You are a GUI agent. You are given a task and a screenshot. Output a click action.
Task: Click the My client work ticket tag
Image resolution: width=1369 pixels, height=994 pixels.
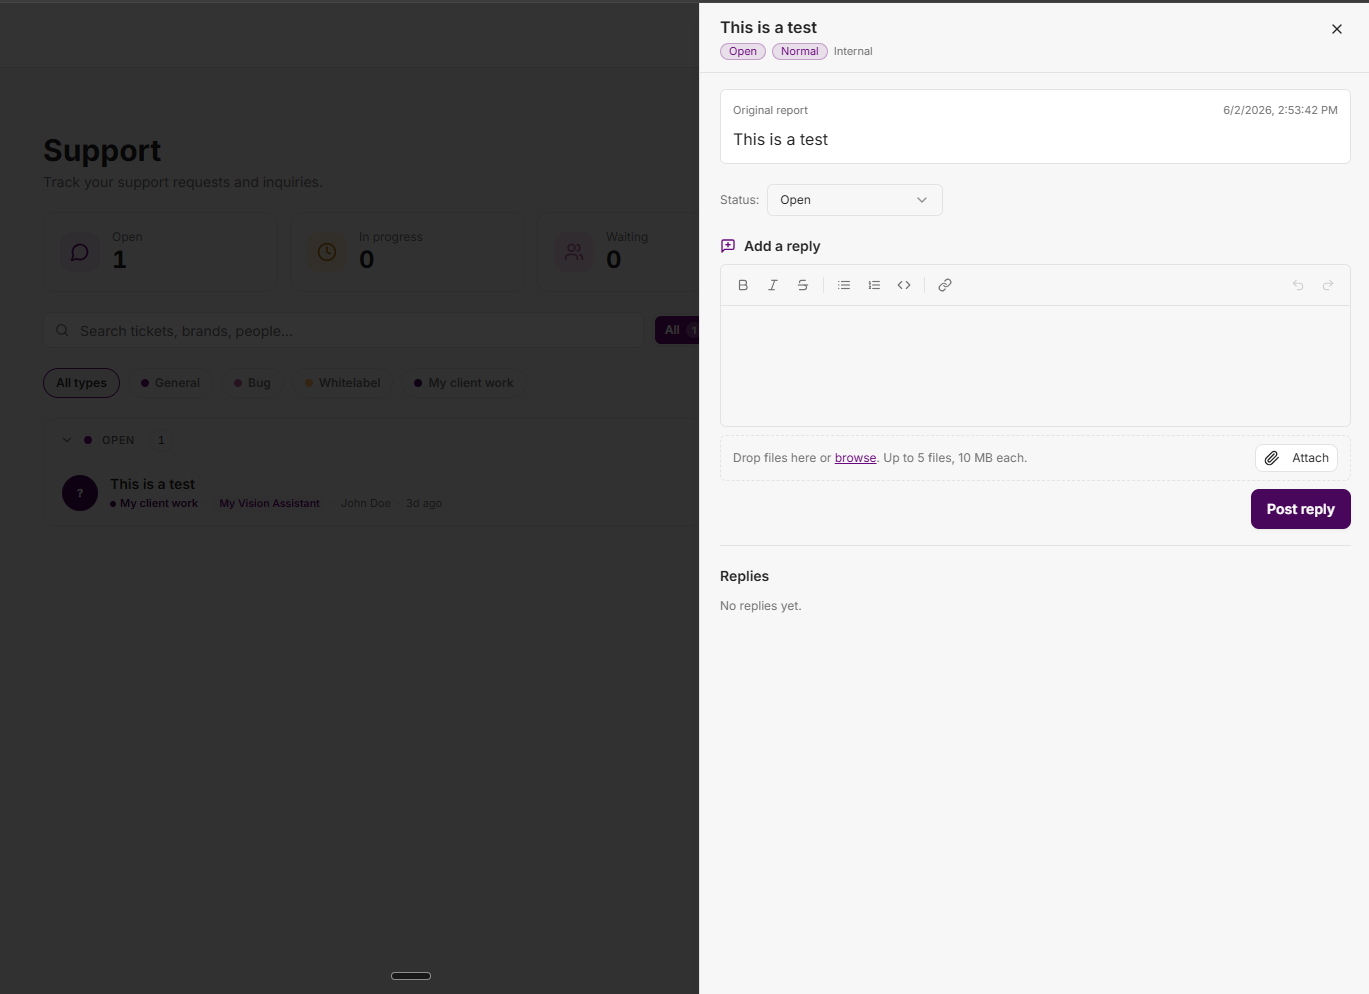tap(154, 504)
